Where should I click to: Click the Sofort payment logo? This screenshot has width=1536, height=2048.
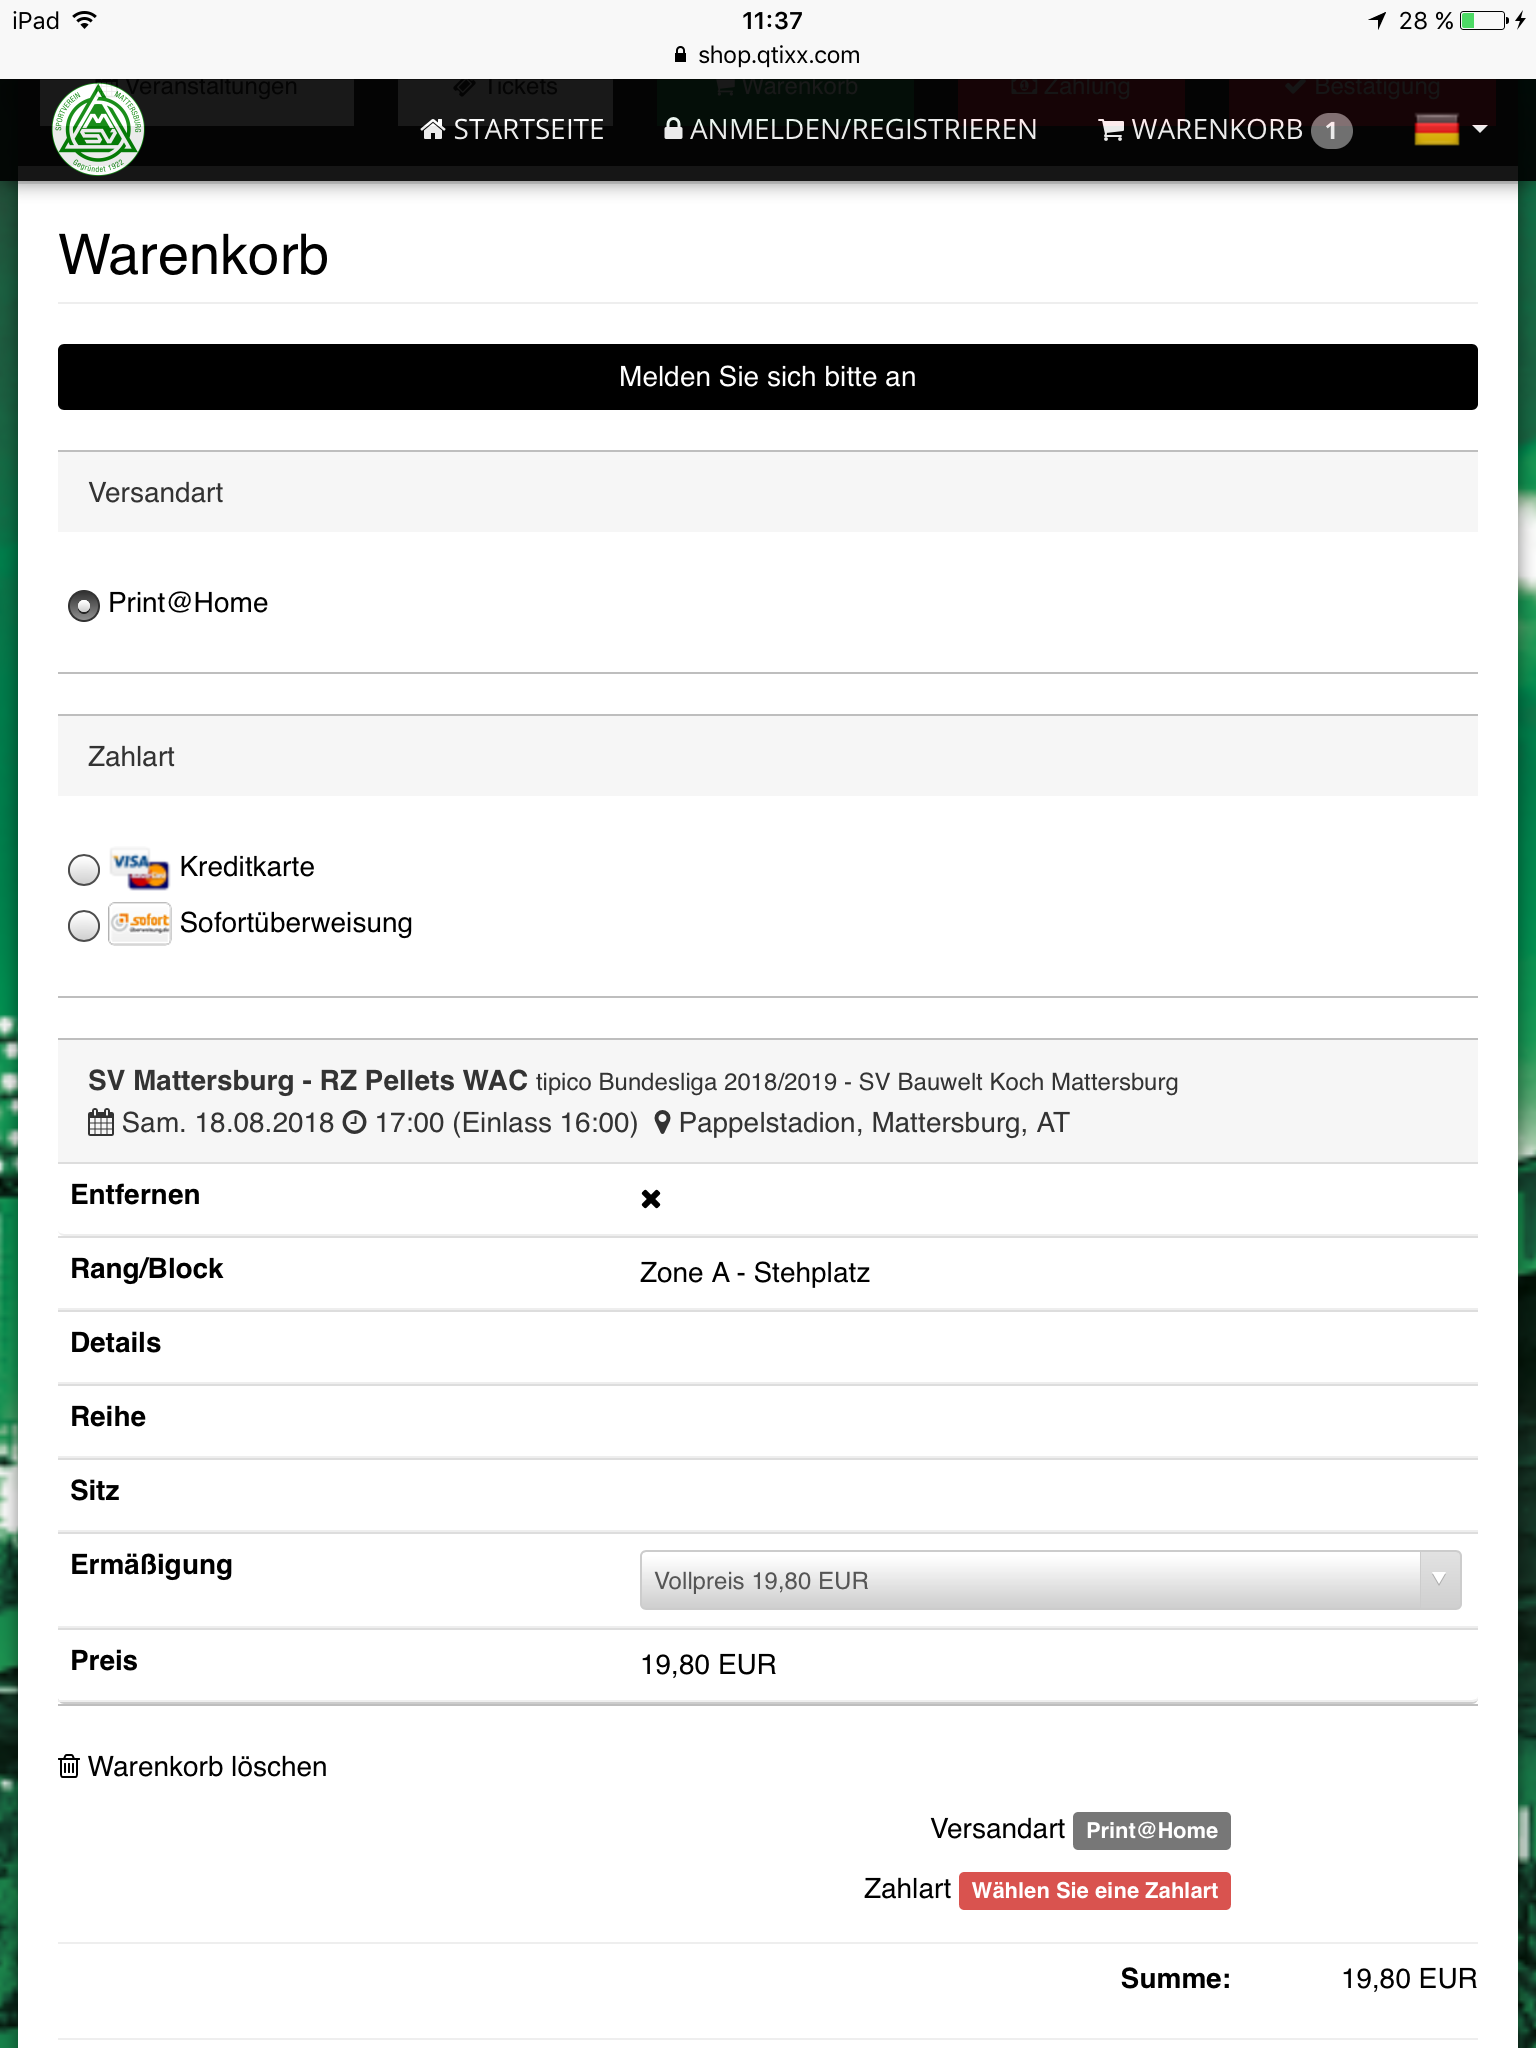point(140,923)
